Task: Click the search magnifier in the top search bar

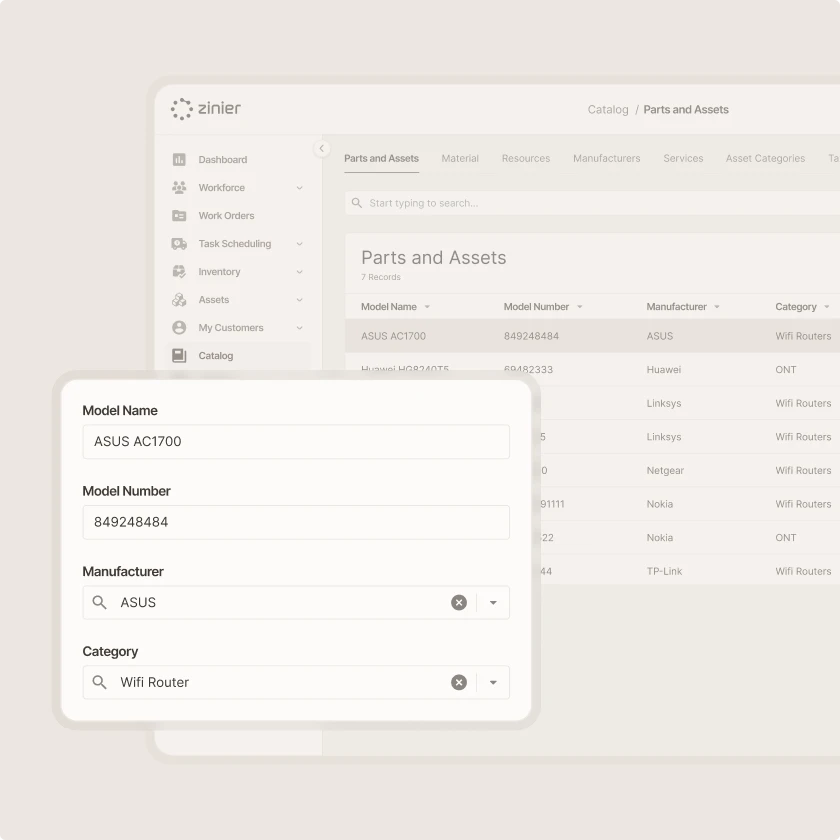Action: pos(356,203)
